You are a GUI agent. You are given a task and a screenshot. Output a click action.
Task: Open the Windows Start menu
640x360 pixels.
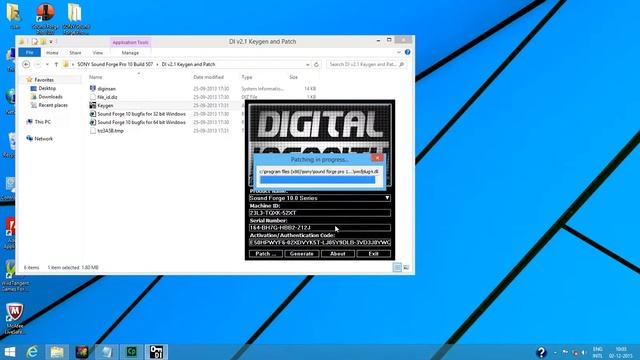click(x=9, y=352)
